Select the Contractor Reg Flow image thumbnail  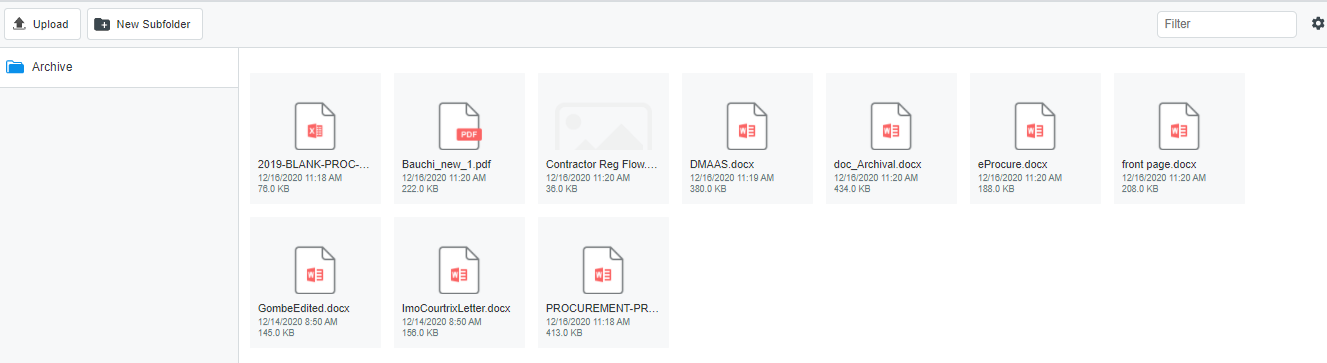point(603,126)
